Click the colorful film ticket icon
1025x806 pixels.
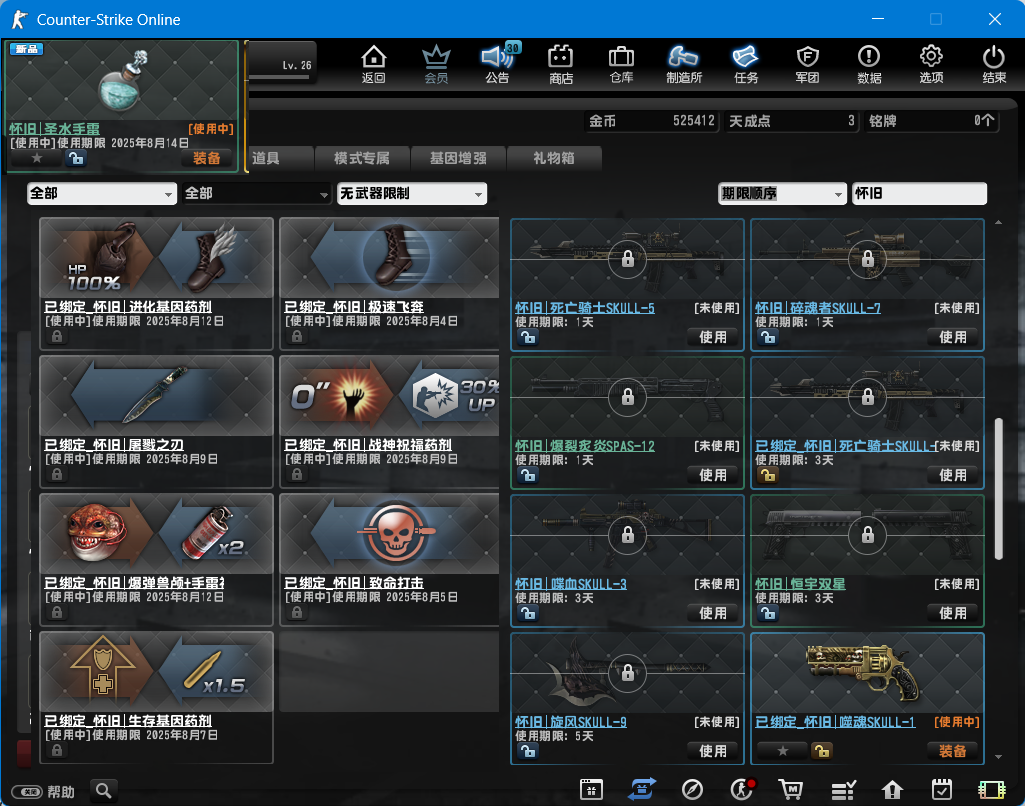point(992,790)
